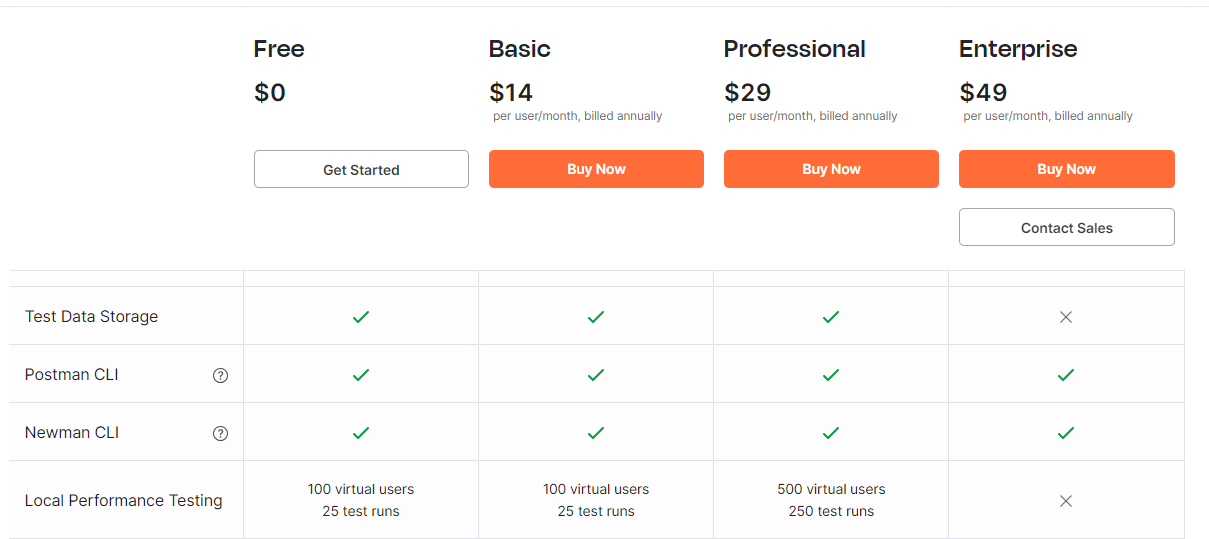Click the Professional plan heading
1209x539 pixels.
point(795,49)
